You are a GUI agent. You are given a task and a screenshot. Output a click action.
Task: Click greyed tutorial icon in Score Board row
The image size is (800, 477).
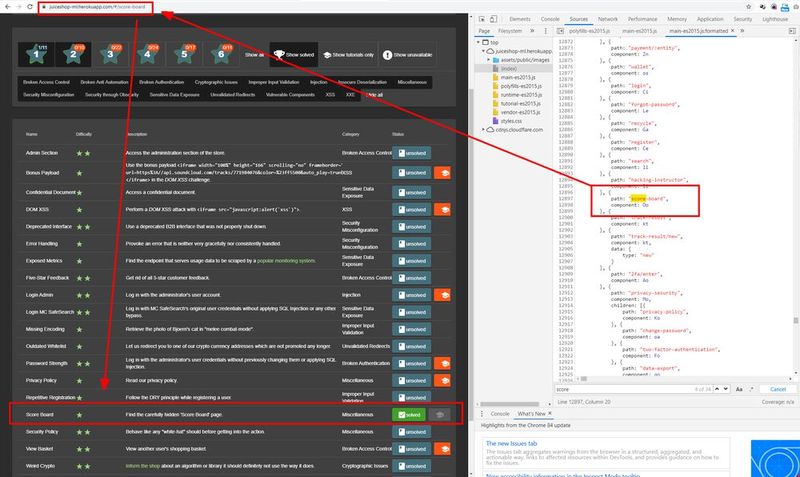440,415
